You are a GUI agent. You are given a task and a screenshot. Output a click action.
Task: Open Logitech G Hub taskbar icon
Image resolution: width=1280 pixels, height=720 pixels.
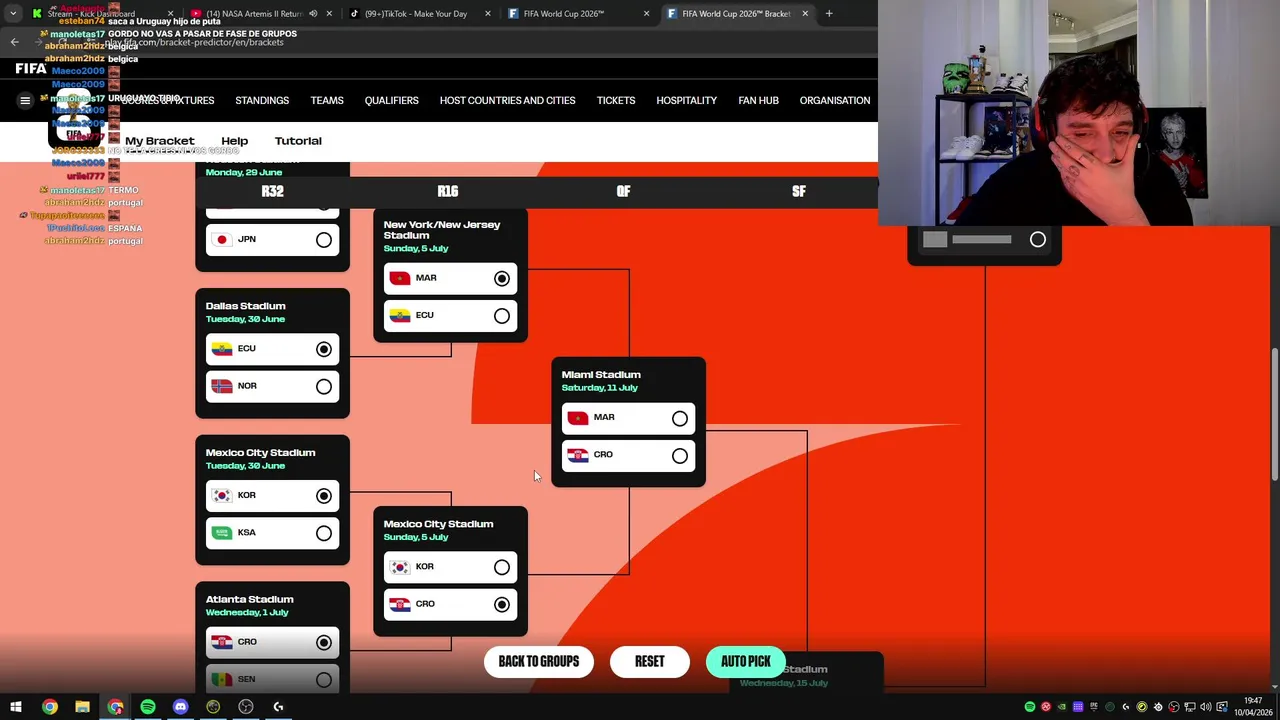(278, 707)
